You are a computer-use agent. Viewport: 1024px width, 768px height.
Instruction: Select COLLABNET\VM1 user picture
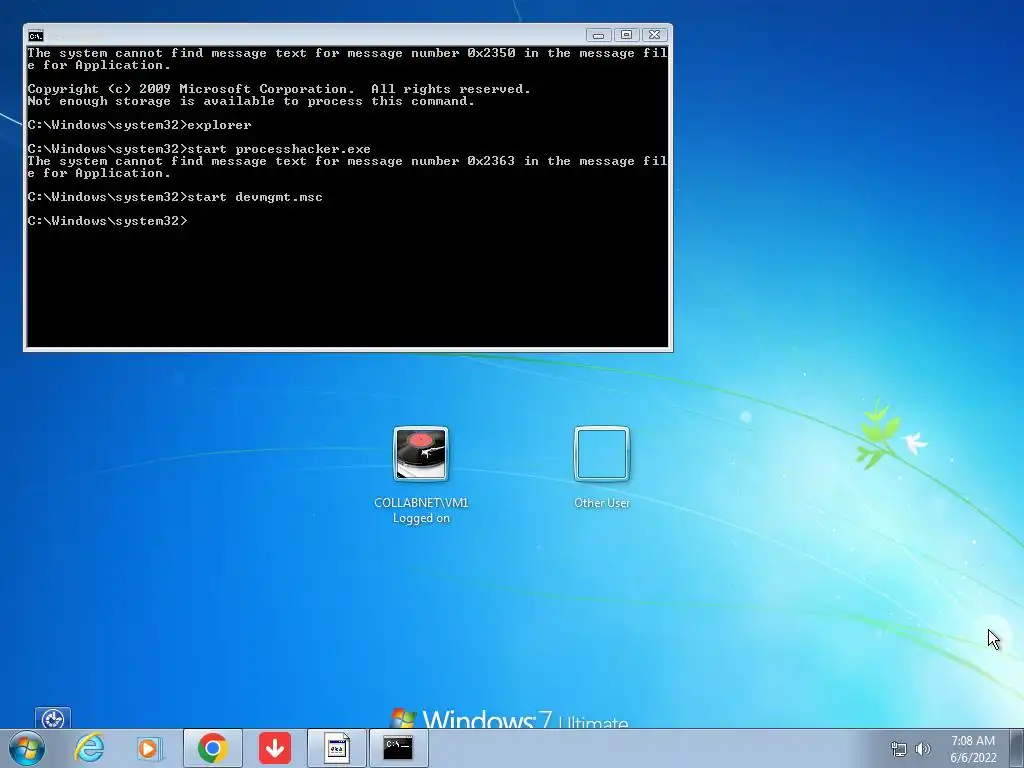421,454
